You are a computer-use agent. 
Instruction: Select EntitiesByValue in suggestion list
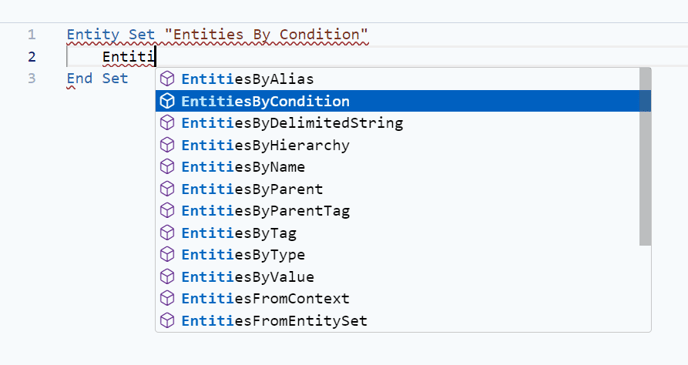point(398,276)
